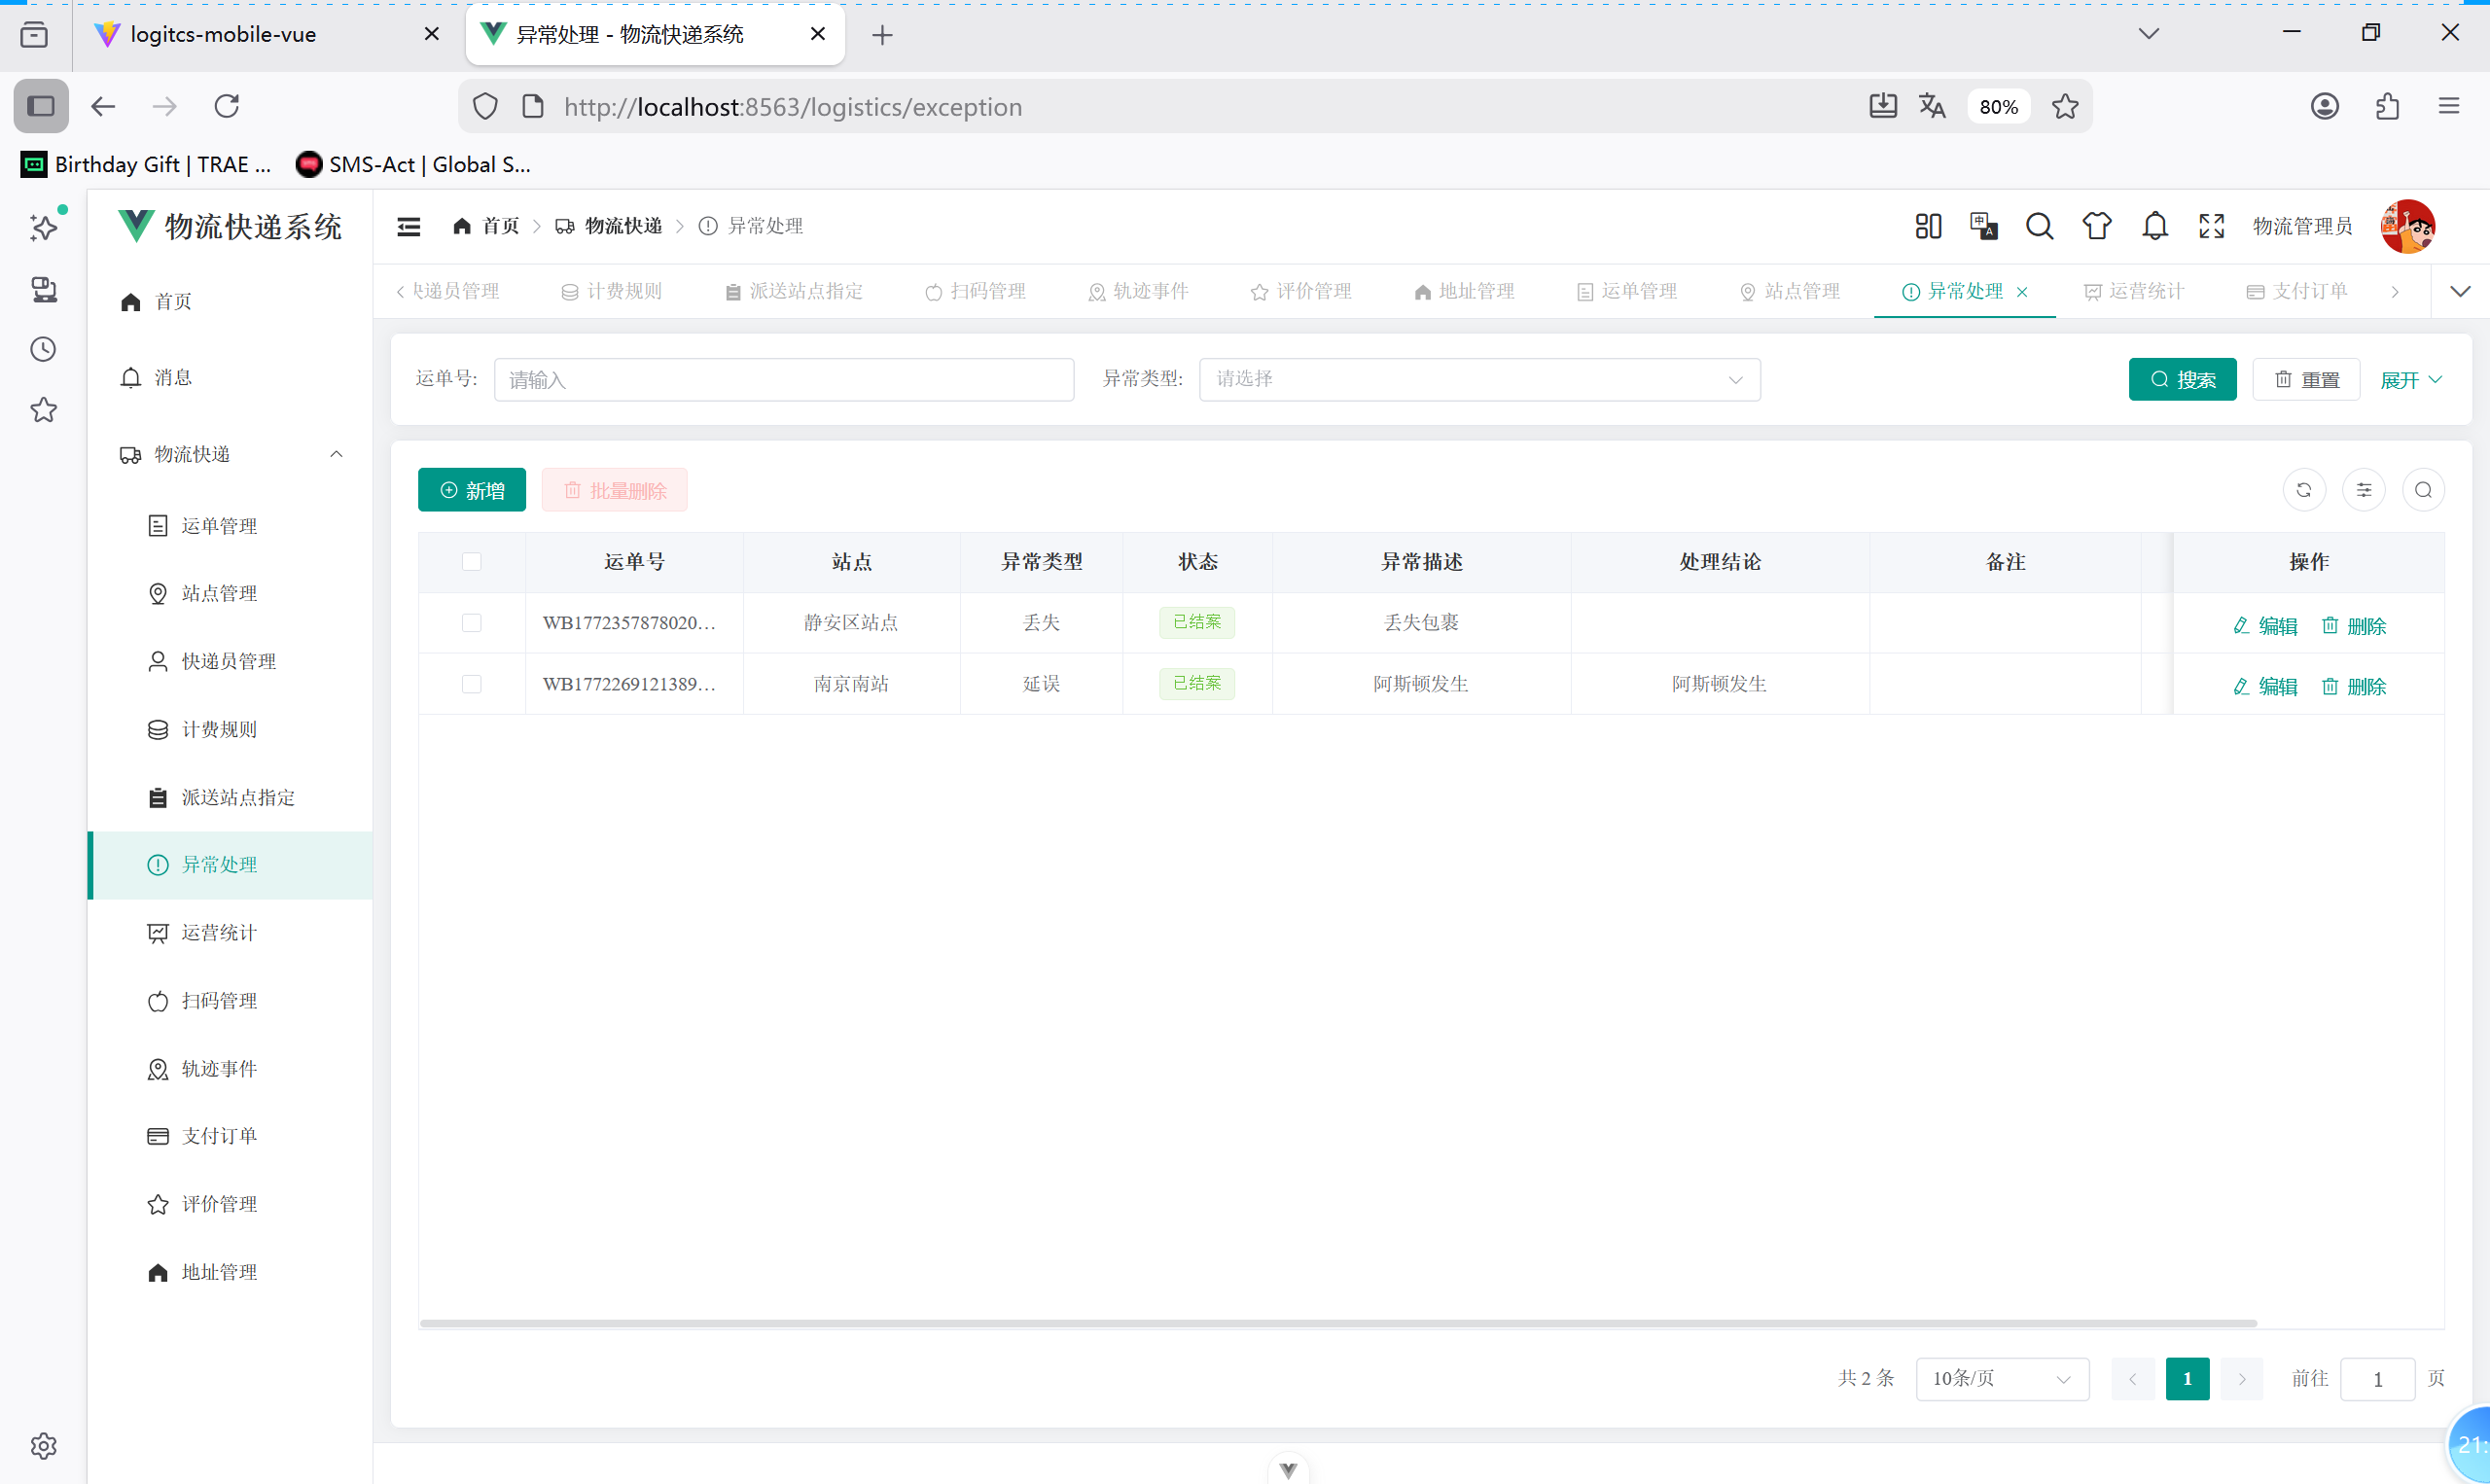Click the header search magnifier icon
Screen dimensions: 2490x1484
tap(2039, 226)
